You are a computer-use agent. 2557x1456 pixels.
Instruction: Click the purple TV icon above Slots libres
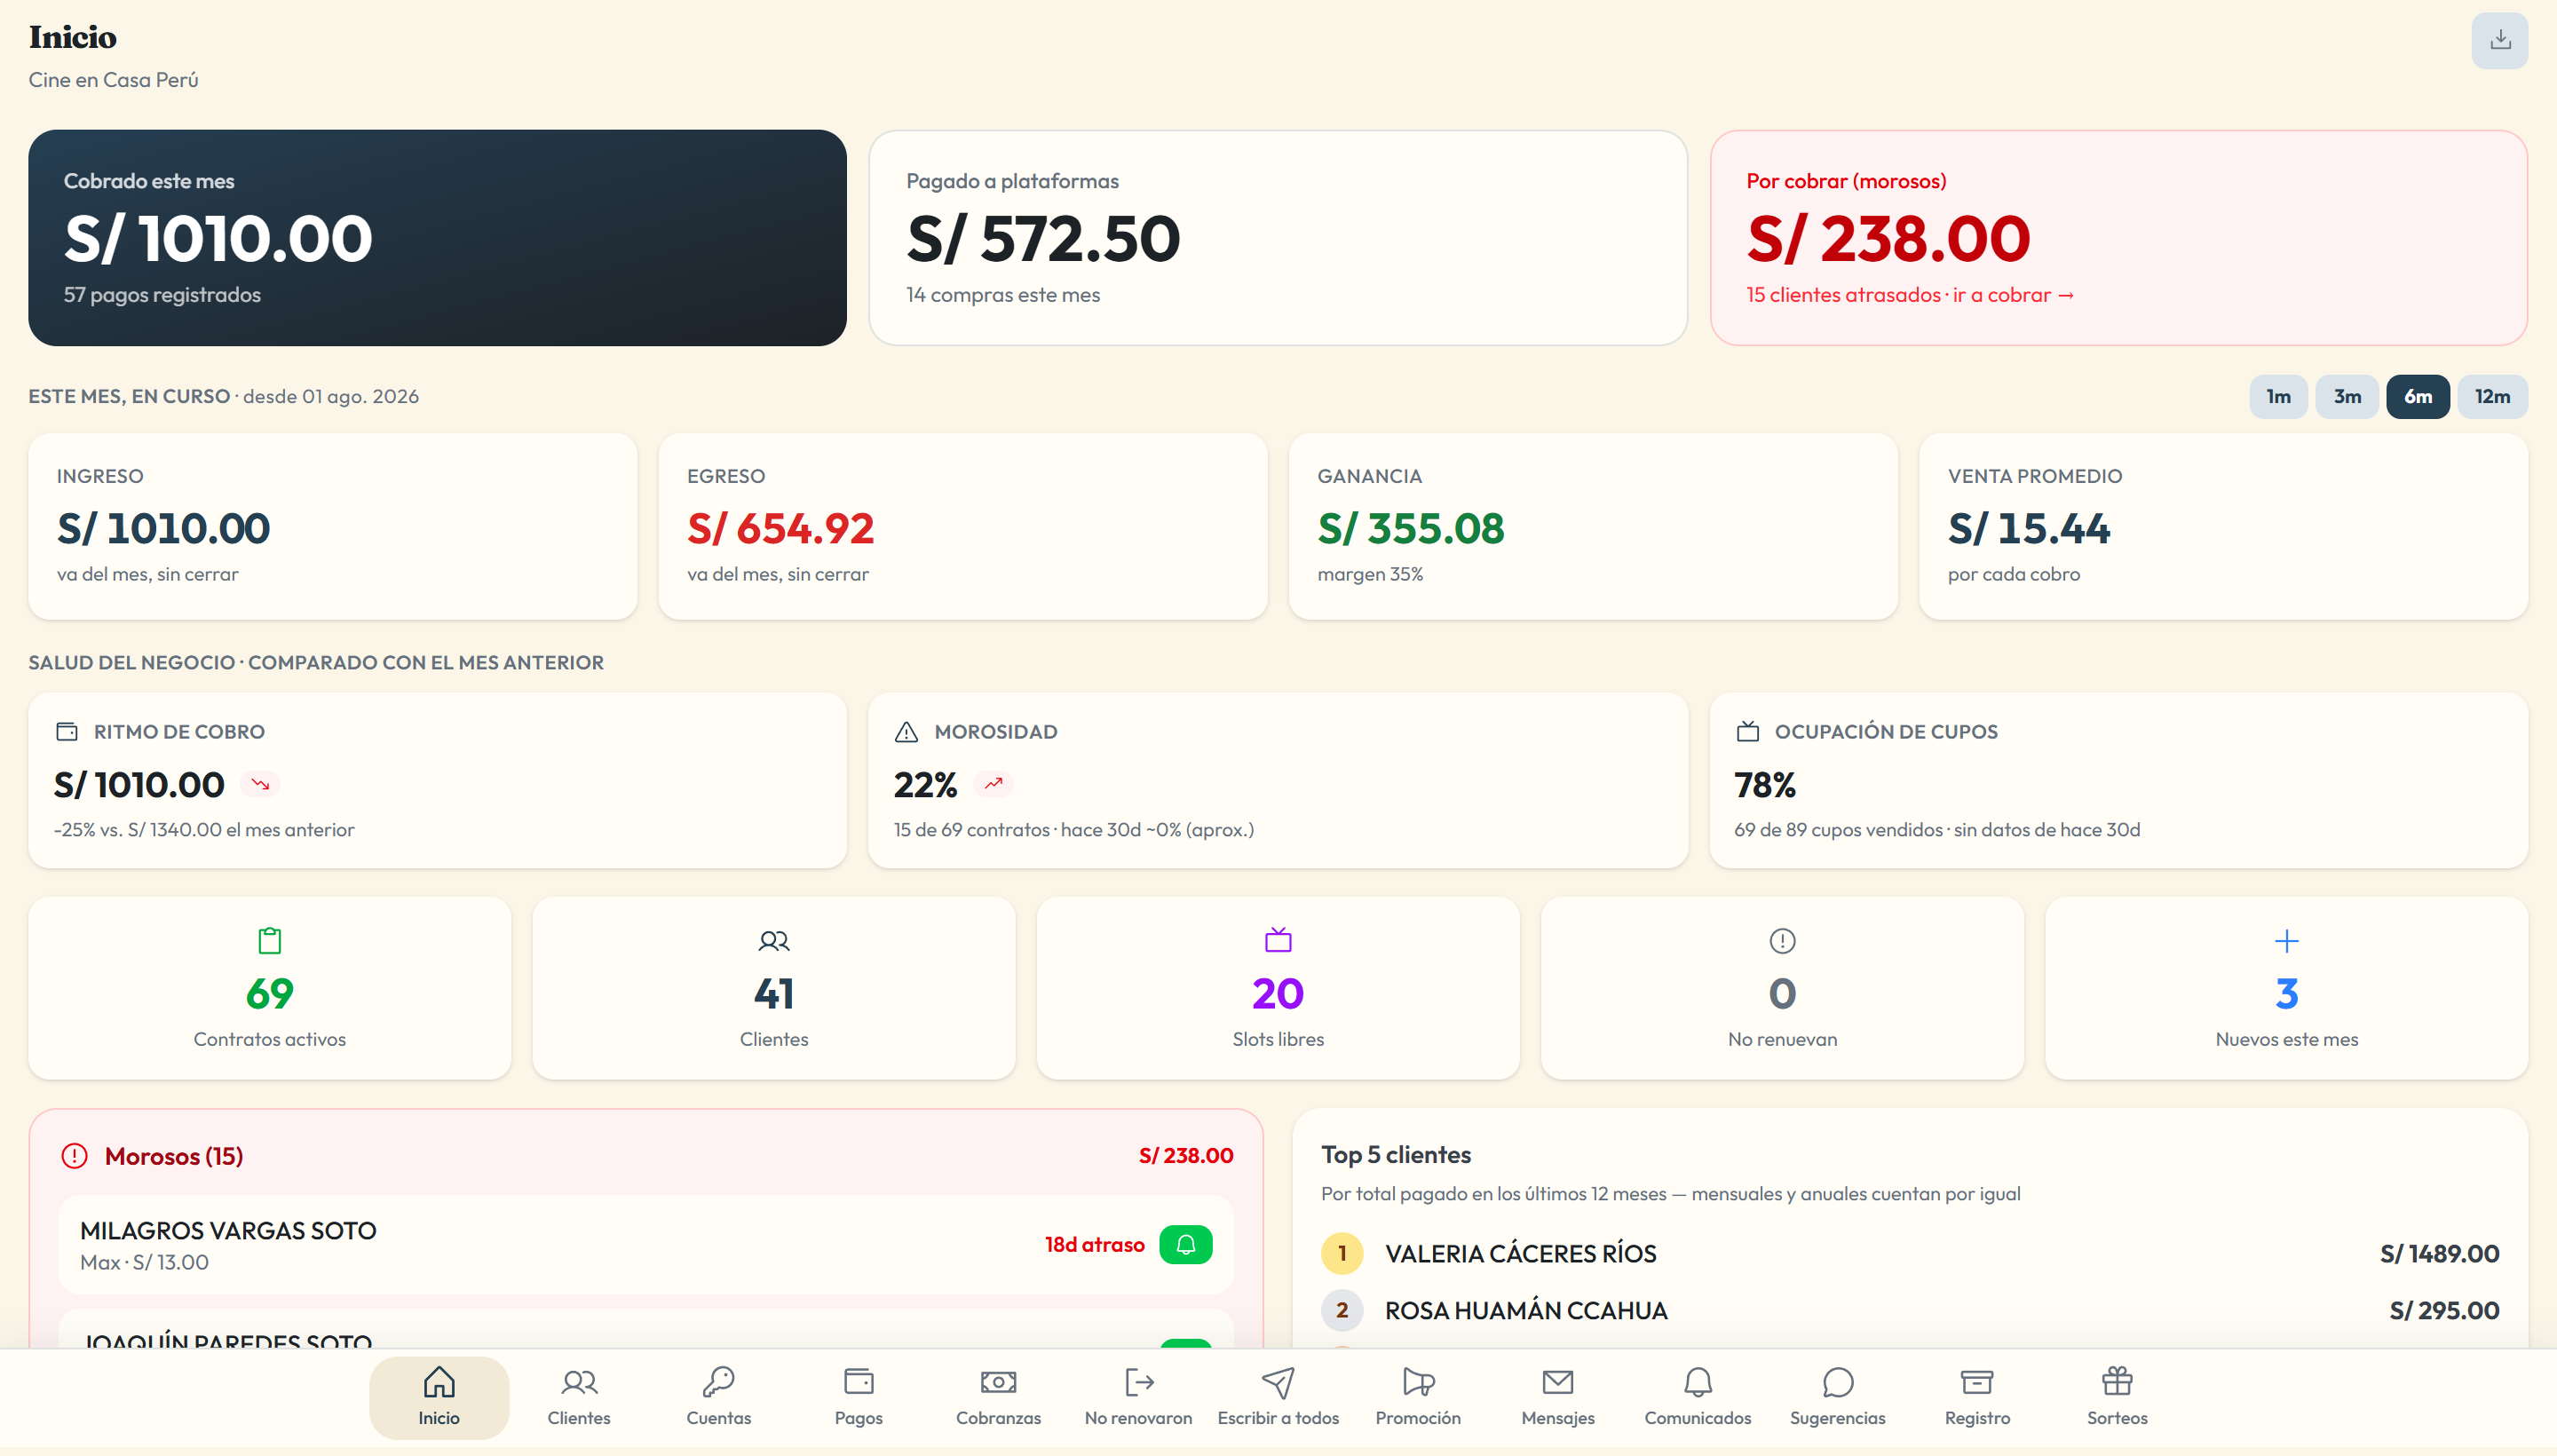coord(1278,941)
